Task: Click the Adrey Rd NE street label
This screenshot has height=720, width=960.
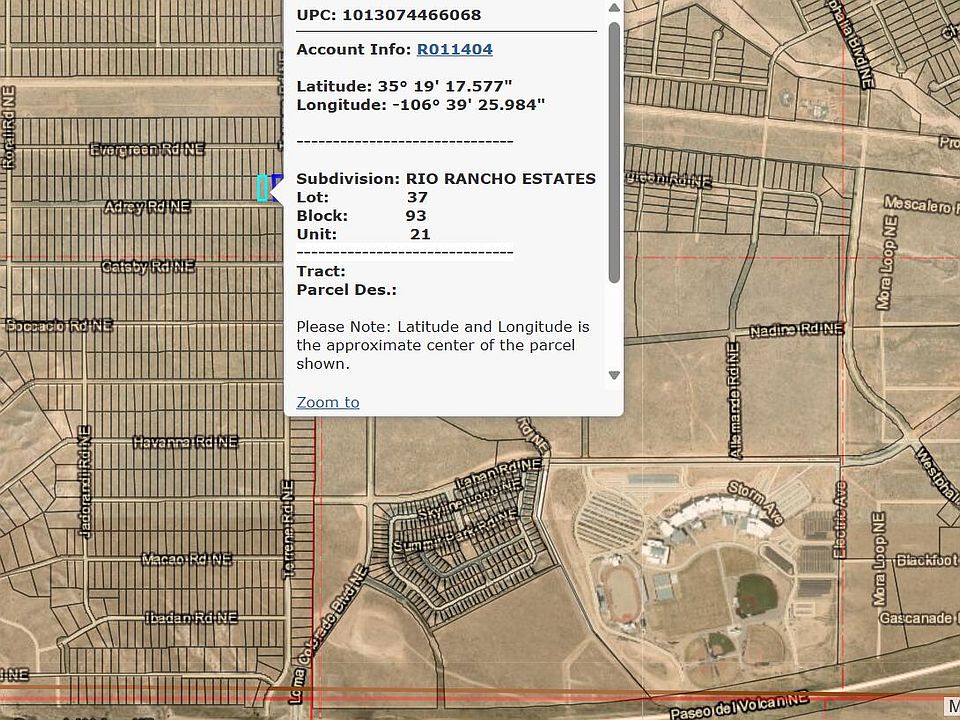Action: pyautogui.click(x=147, y=207)
